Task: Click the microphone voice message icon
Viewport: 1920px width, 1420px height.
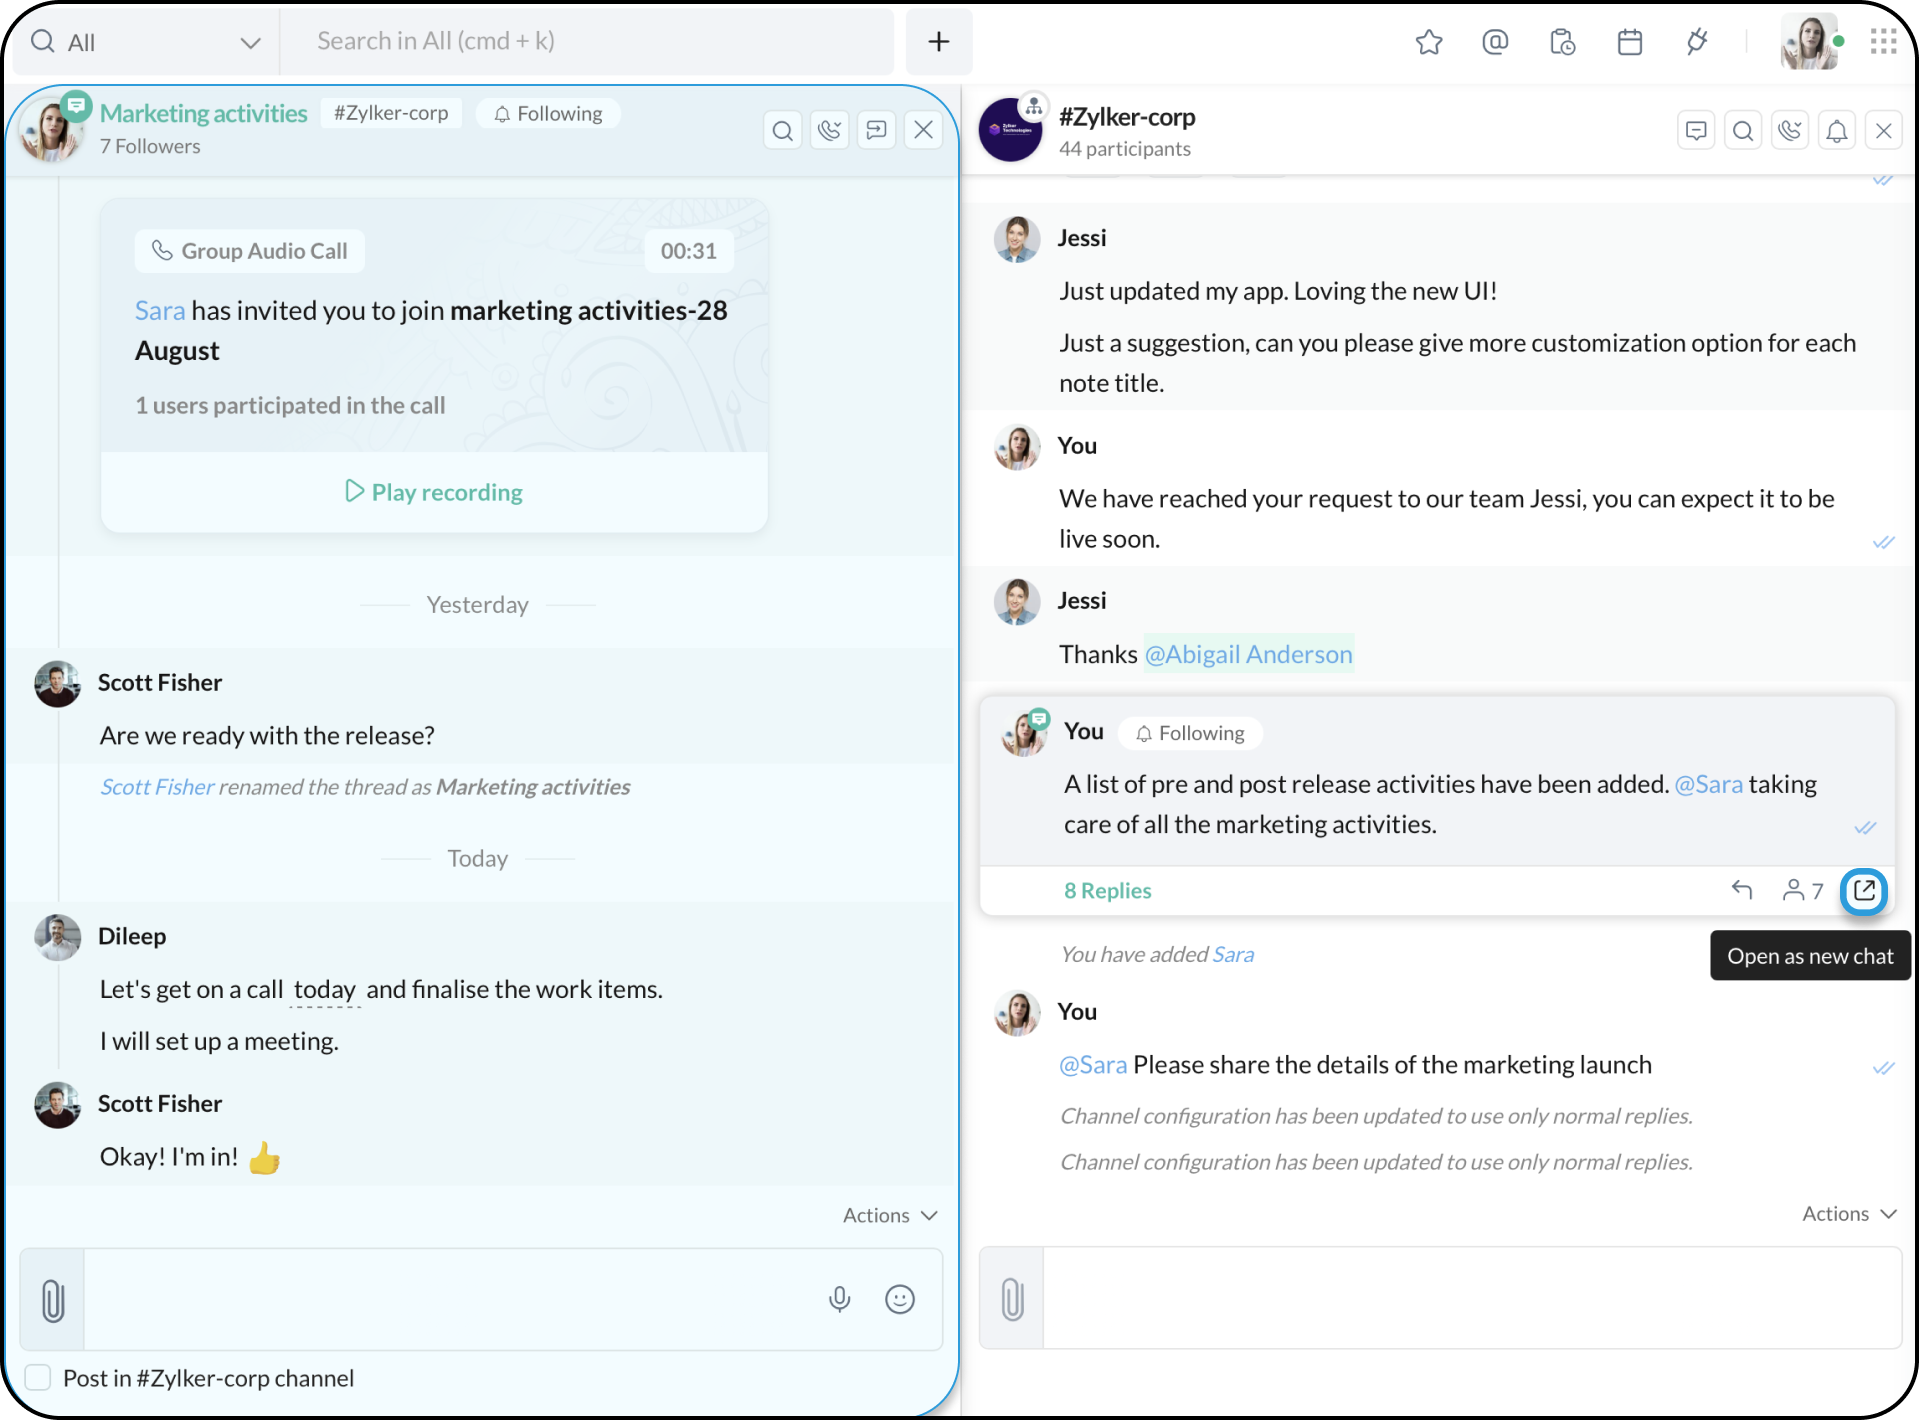Action: pyautogui.click(x=840, y=1299)
